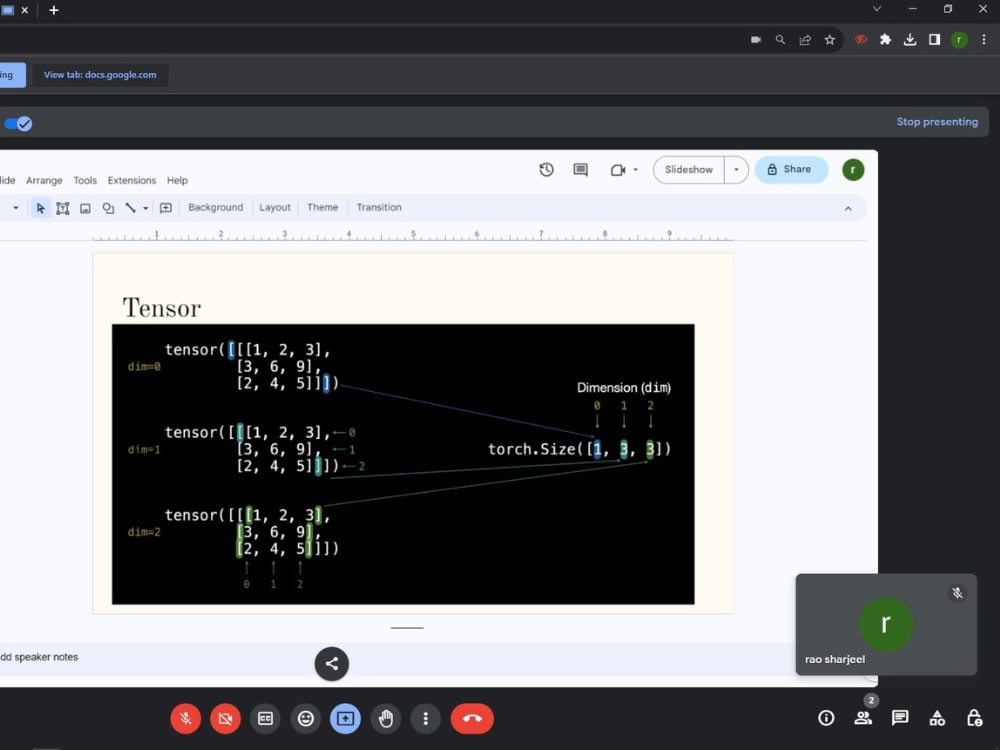Expand the Slideshow dropdown arrow
The width and height of the screenshot is (1000, 750).
[736, 170]
